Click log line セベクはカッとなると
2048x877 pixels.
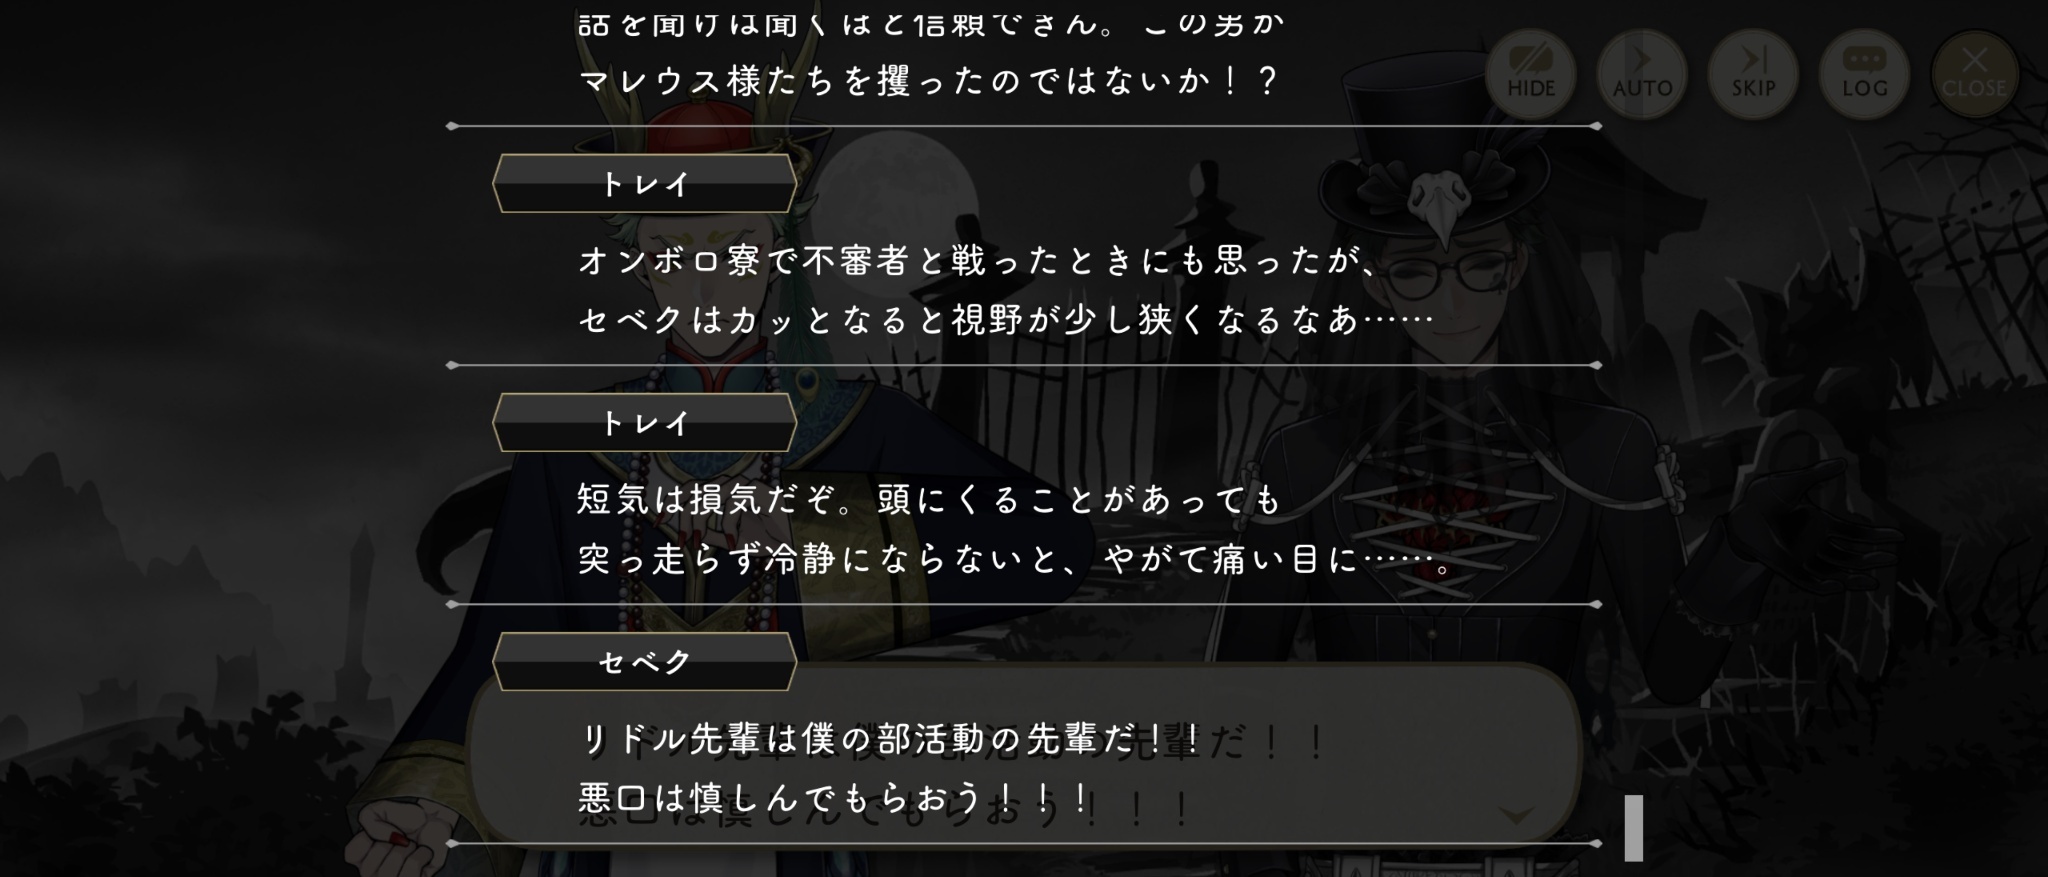point(1006,320)
